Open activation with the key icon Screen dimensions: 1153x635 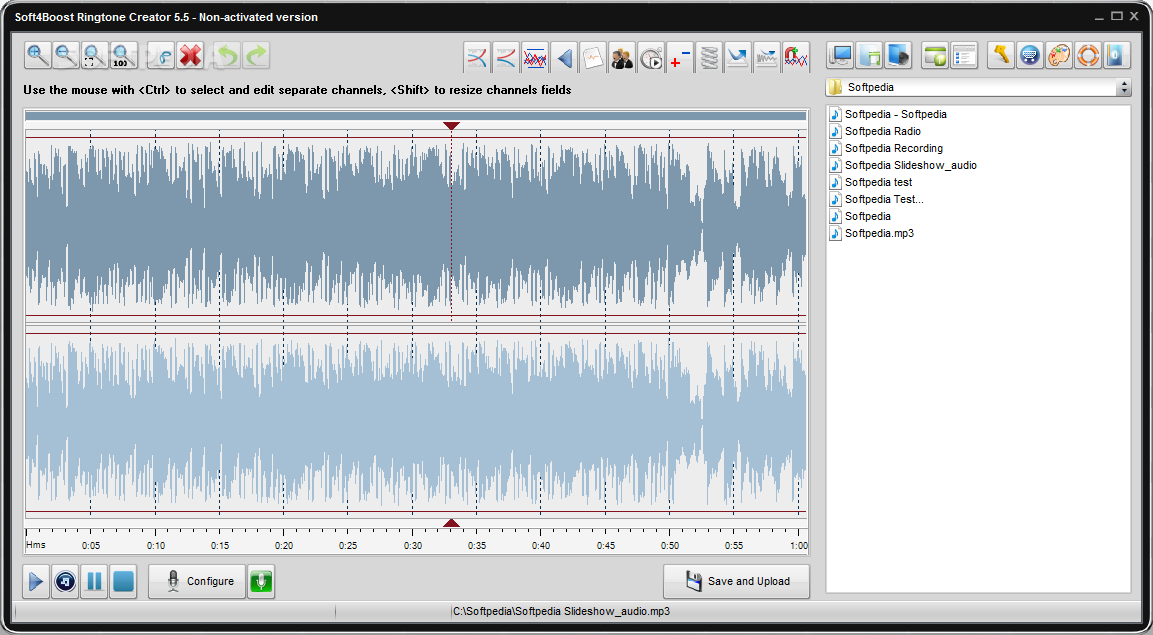click(1001, 56)
